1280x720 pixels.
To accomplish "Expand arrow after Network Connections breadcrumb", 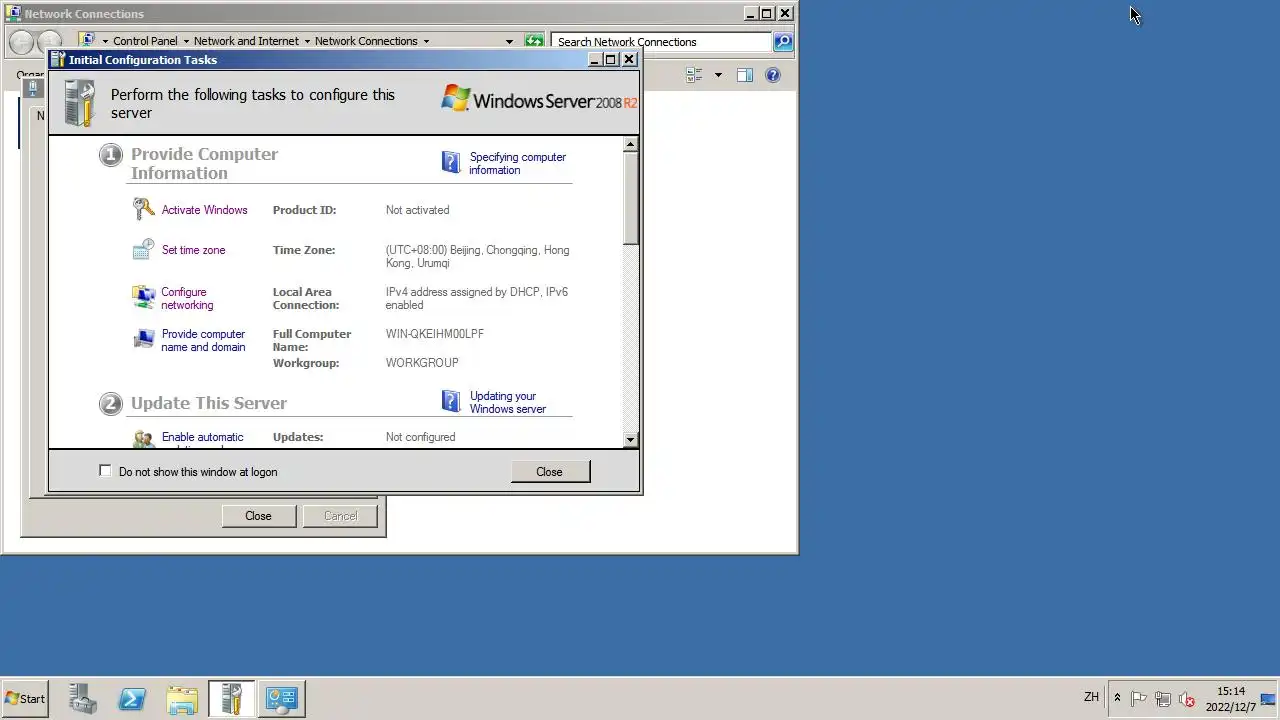I will 426,41.
